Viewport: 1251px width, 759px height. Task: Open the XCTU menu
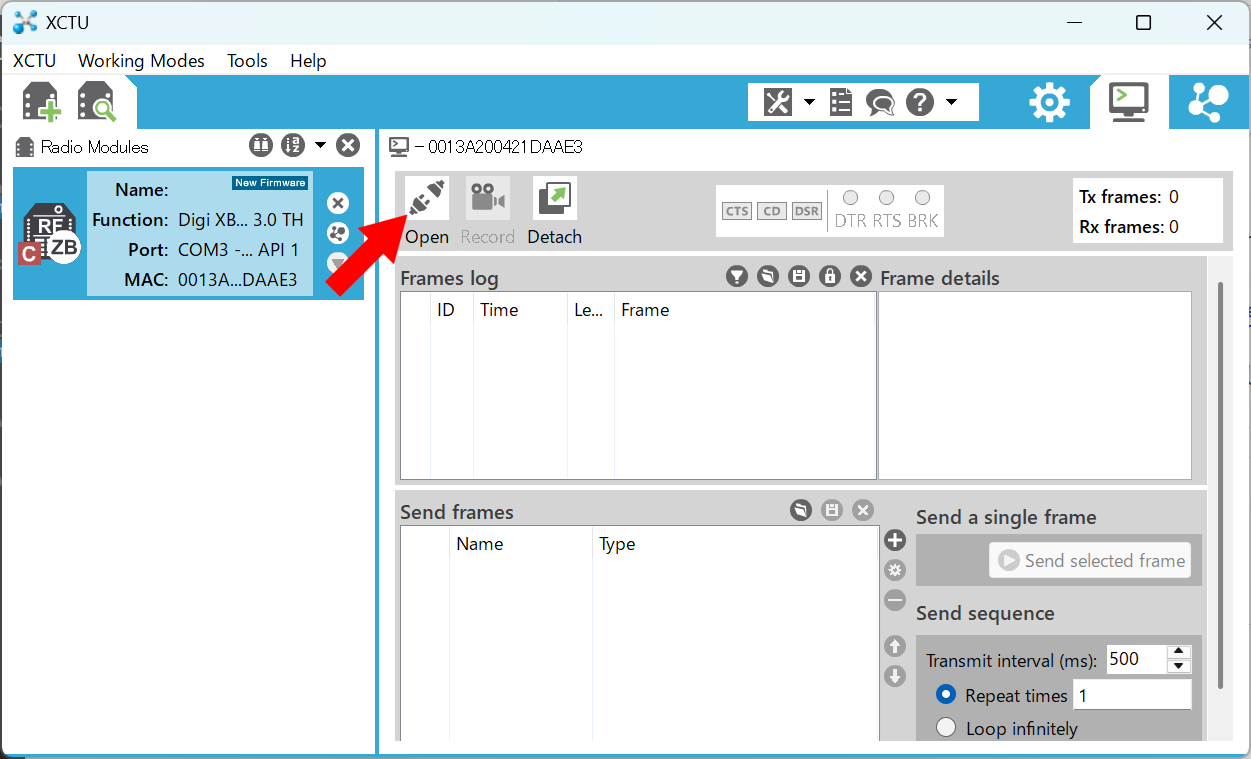click(35, 60)
